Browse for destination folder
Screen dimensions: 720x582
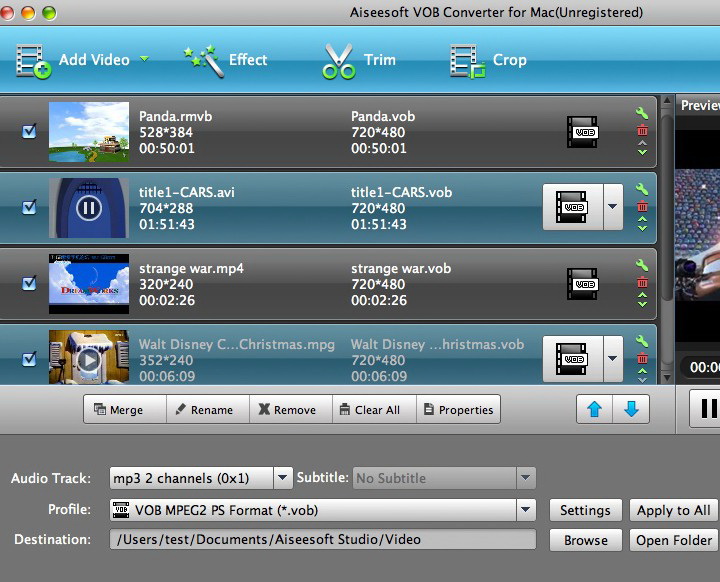point(585,540)
